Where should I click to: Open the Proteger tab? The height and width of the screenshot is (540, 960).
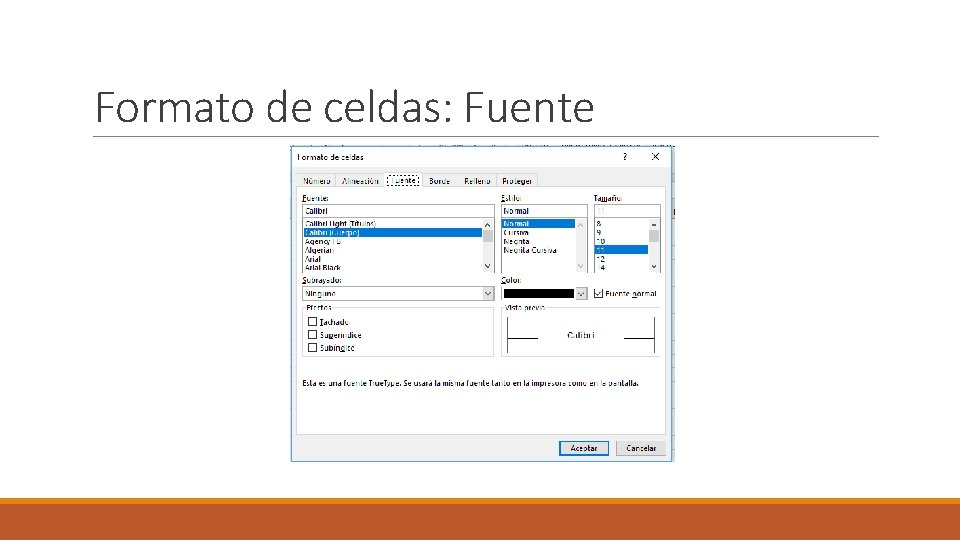tap(517, 181)
